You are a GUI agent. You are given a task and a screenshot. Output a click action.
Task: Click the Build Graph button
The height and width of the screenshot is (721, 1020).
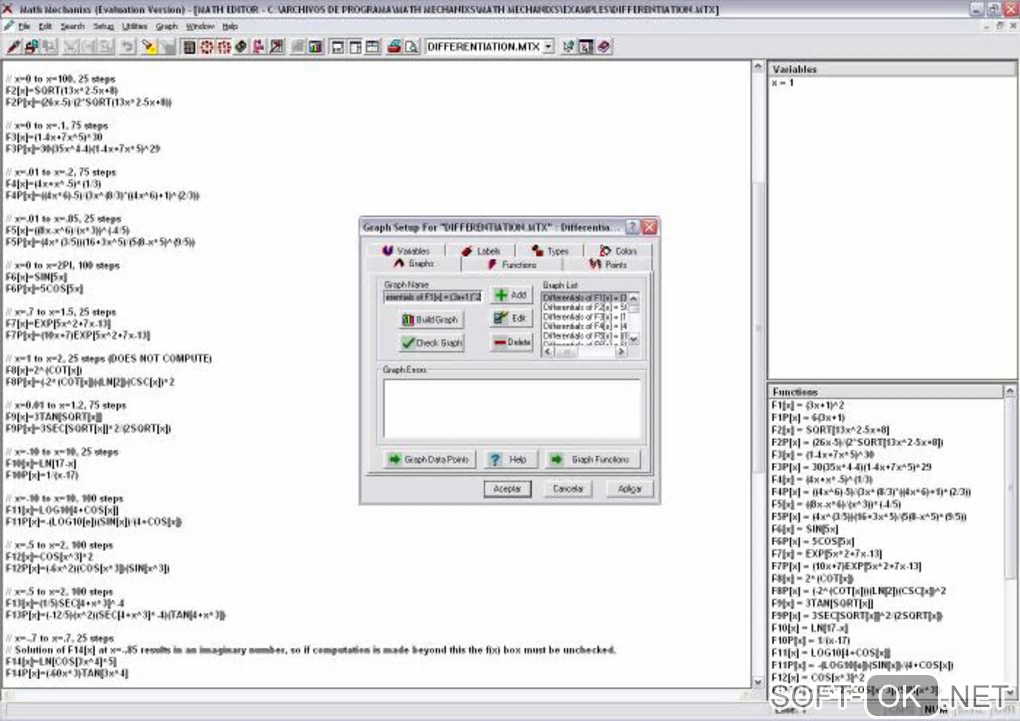point(431,320)
